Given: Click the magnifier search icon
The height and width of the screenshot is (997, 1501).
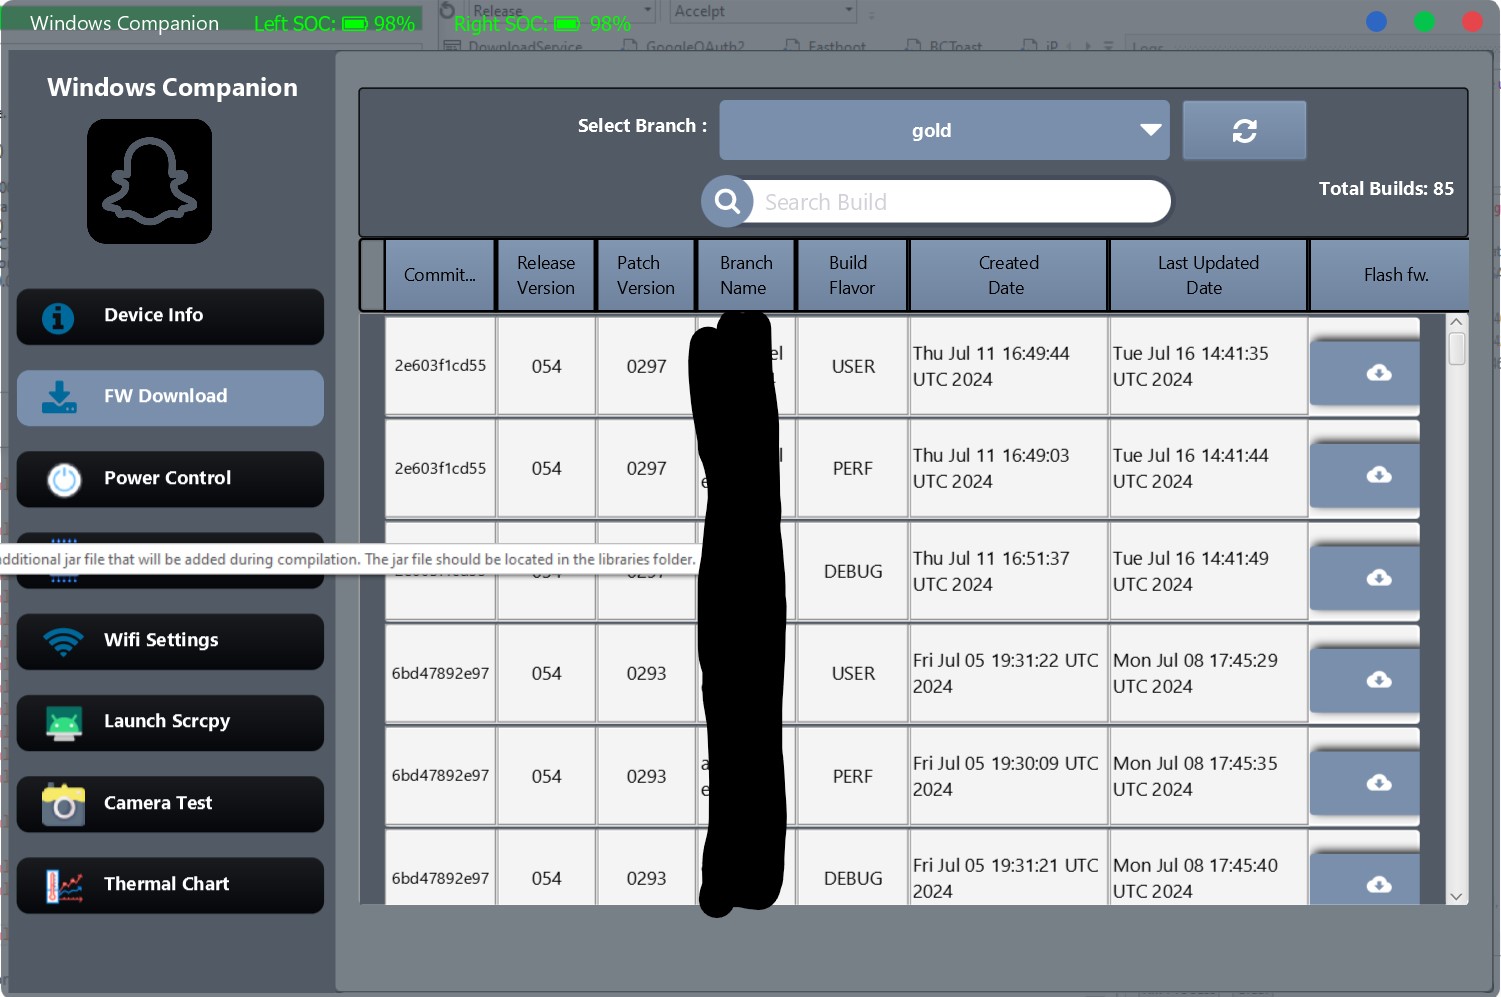Looking at the screenshot, I should point(727,202).
